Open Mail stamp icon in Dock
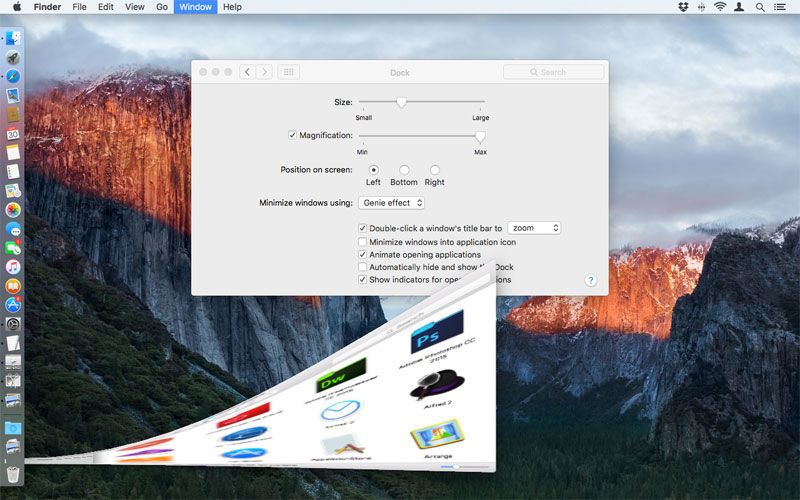 13,95
